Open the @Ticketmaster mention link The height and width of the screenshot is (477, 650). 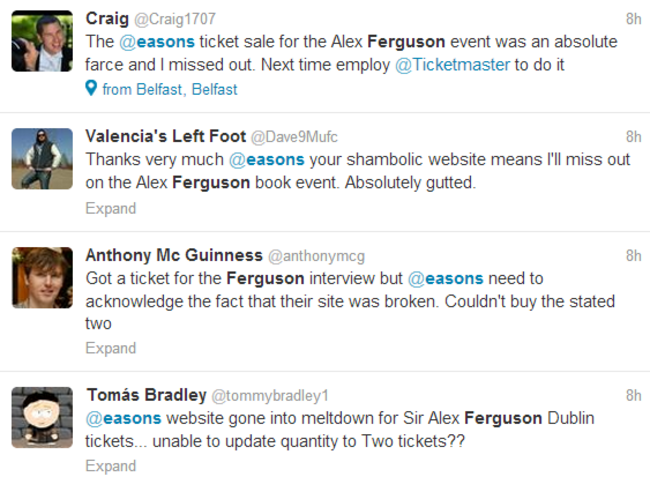pyautogui.click(x=469, y=65)
